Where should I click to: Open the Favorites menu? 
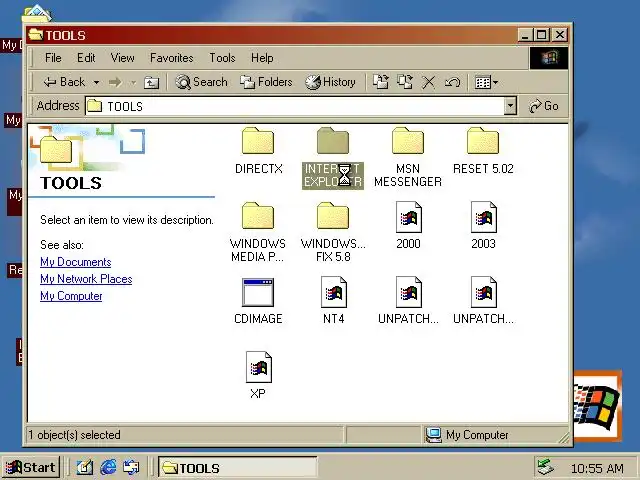pyautogui.click(x=171, y=58)
